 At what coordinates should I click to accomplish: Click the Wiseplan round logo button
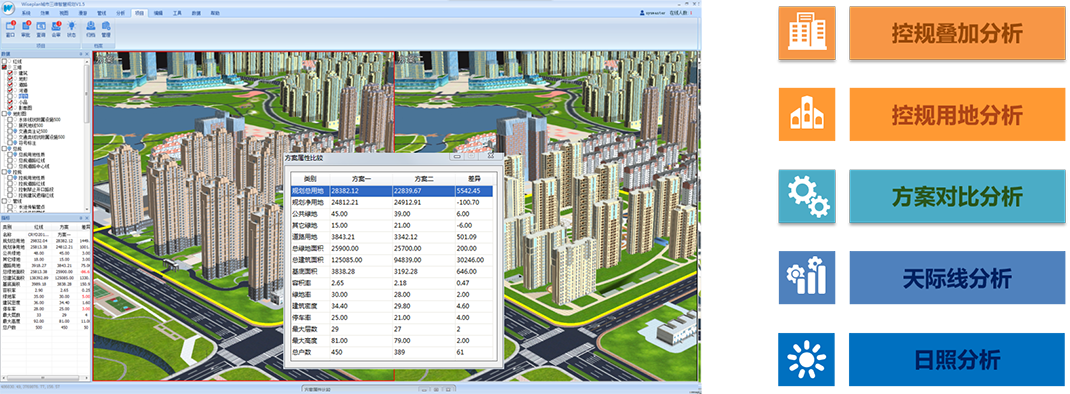point(8,8)
